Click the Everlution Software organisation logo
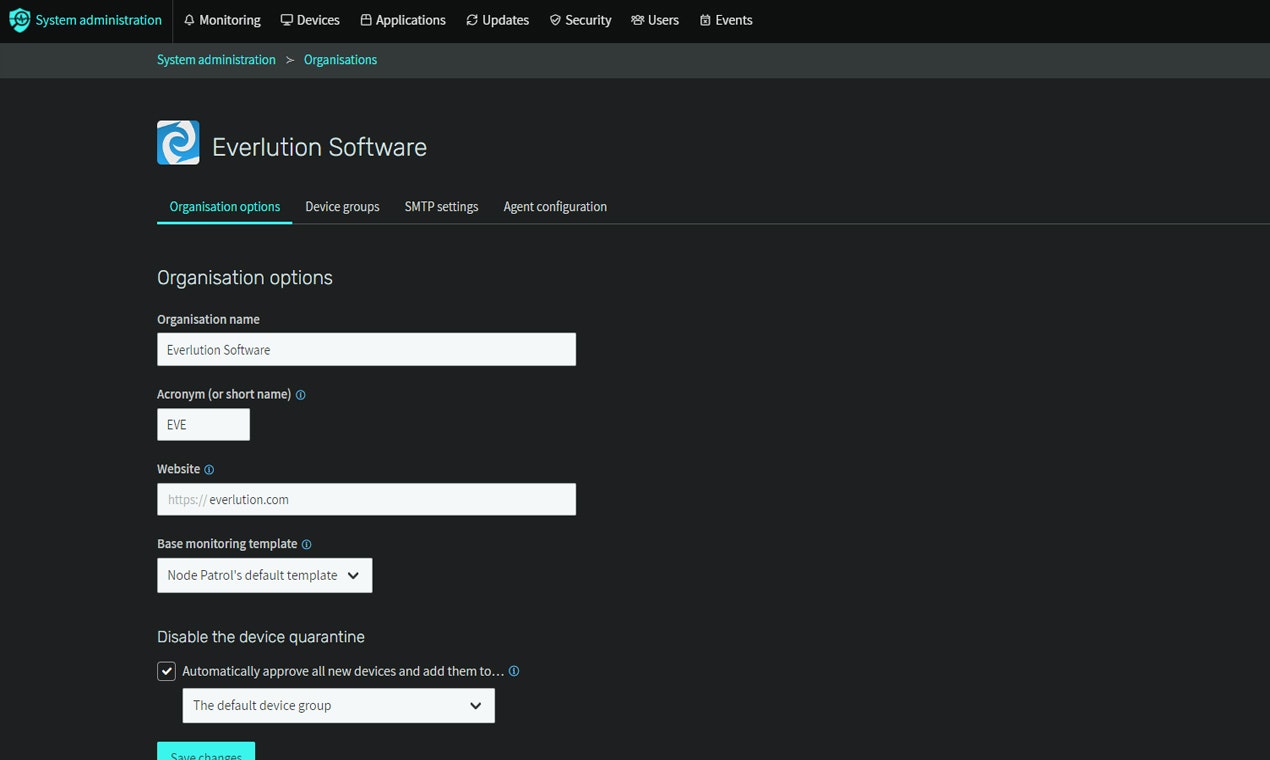 coord(178,143)
